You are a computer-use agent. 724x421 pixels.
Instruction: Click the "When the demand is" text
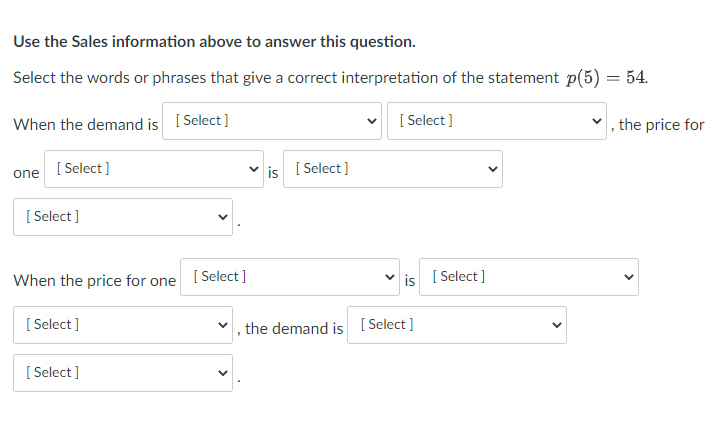click(x=86, y=125)
